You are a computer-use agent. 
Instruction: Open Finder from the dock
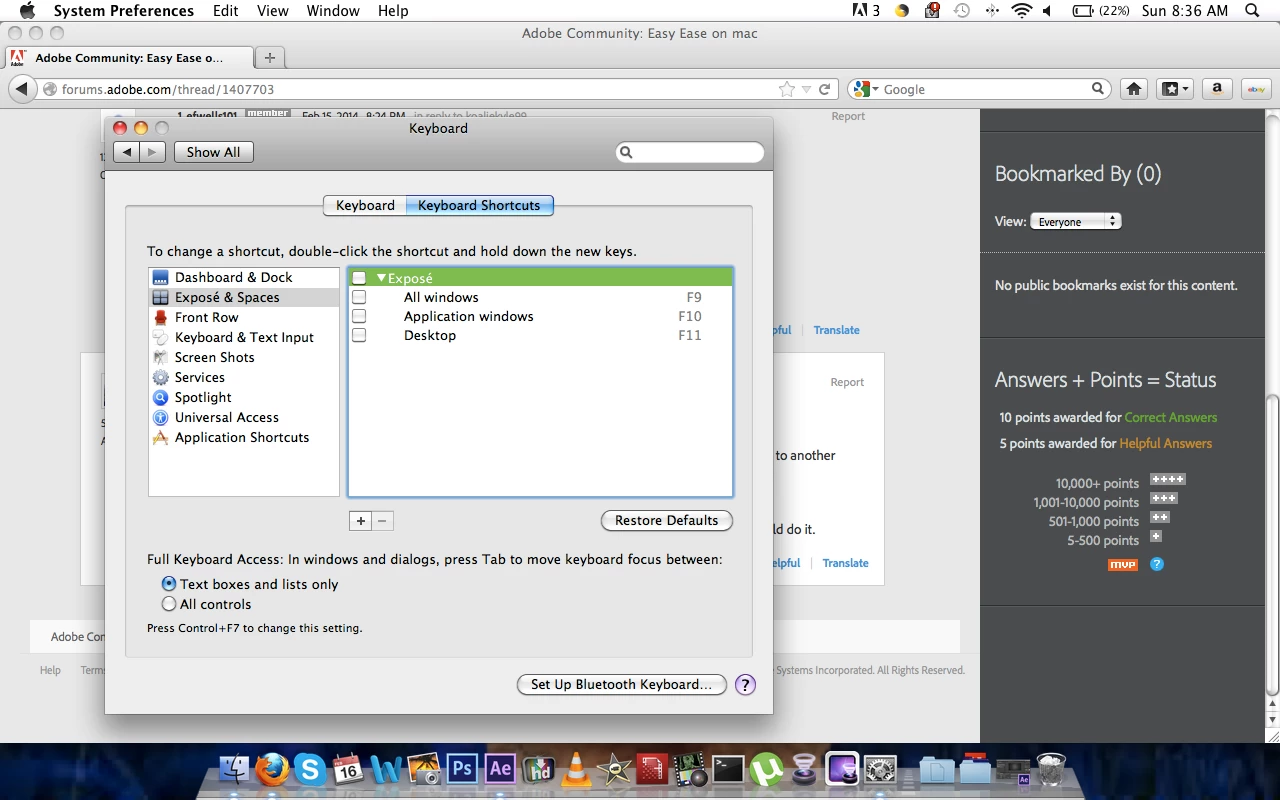pos(234,769)
